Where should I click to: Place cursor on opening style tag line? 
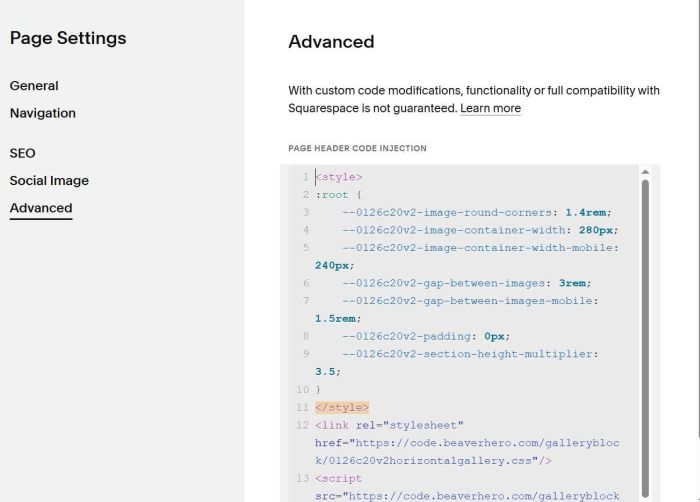click(339, 177)
